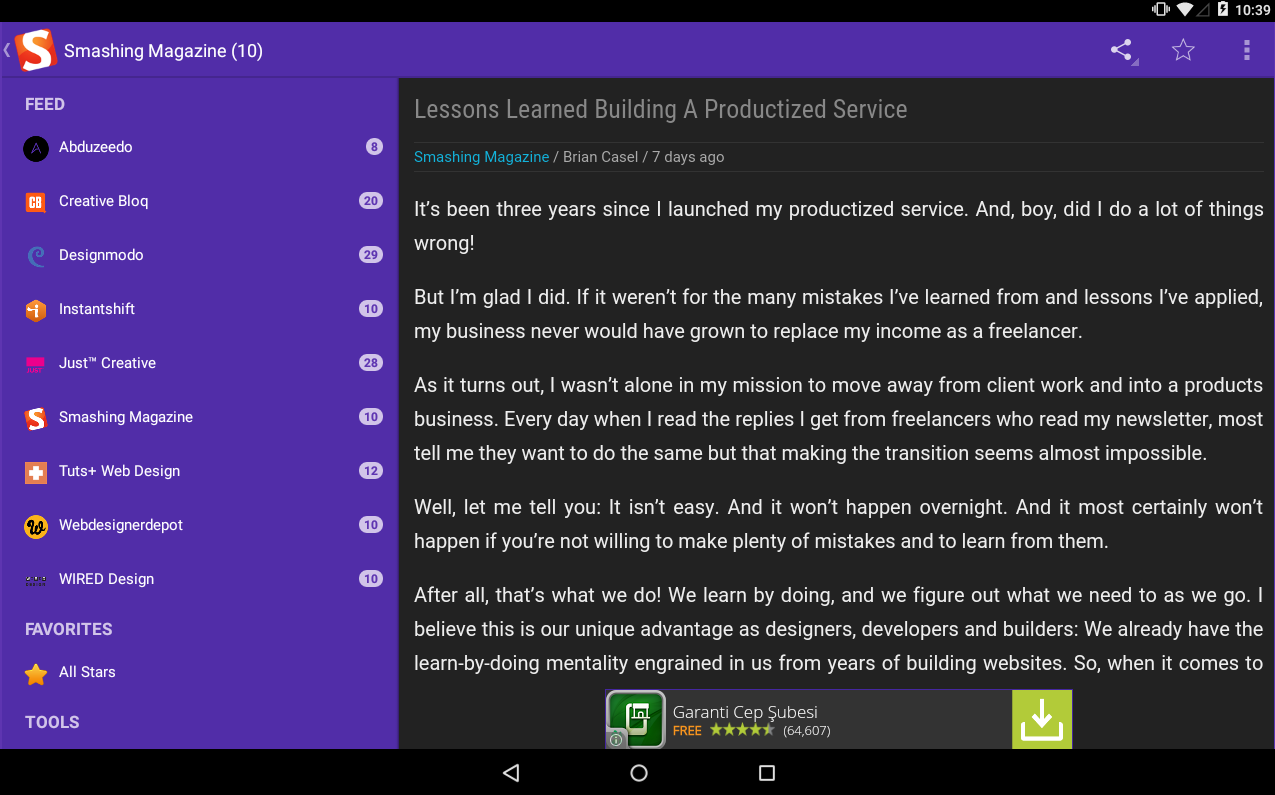Screen dimensions: 1275x795
Task: Open the article title Lessons Learned
Action: tap(661, 109)
